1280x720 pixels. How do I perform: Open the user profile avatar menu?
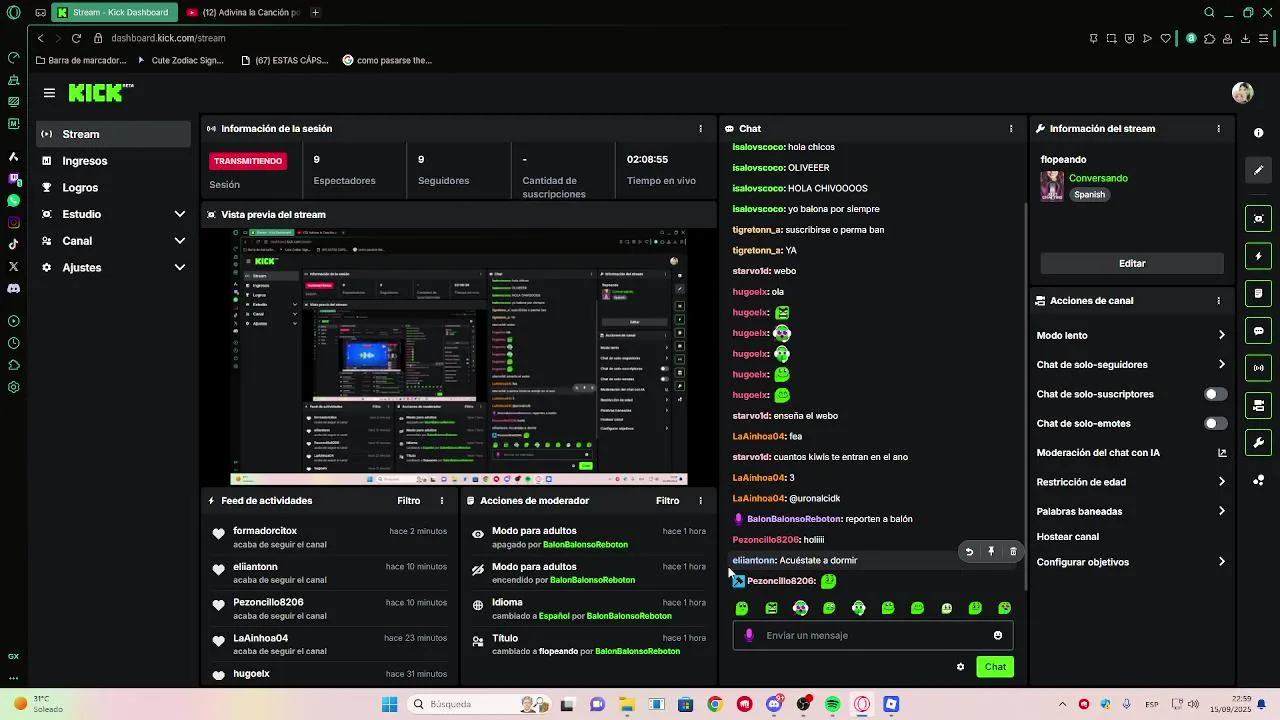pos(1242,93)
